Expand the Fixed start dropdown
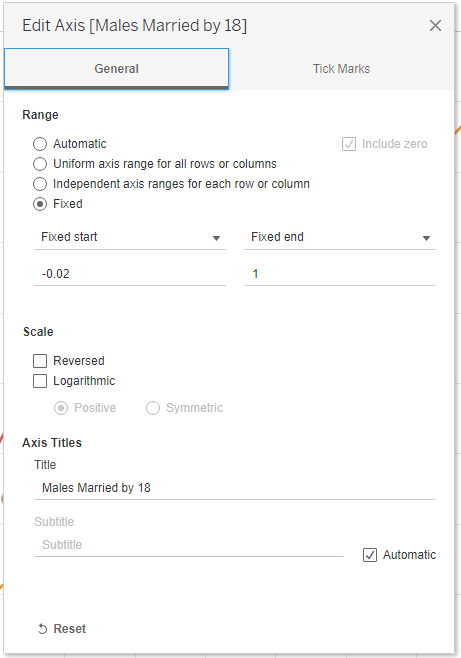 tap(130, 237)
